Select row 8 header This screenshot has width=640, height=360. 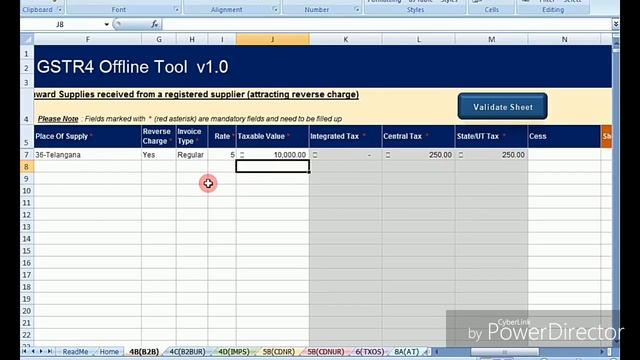[27, 167]
